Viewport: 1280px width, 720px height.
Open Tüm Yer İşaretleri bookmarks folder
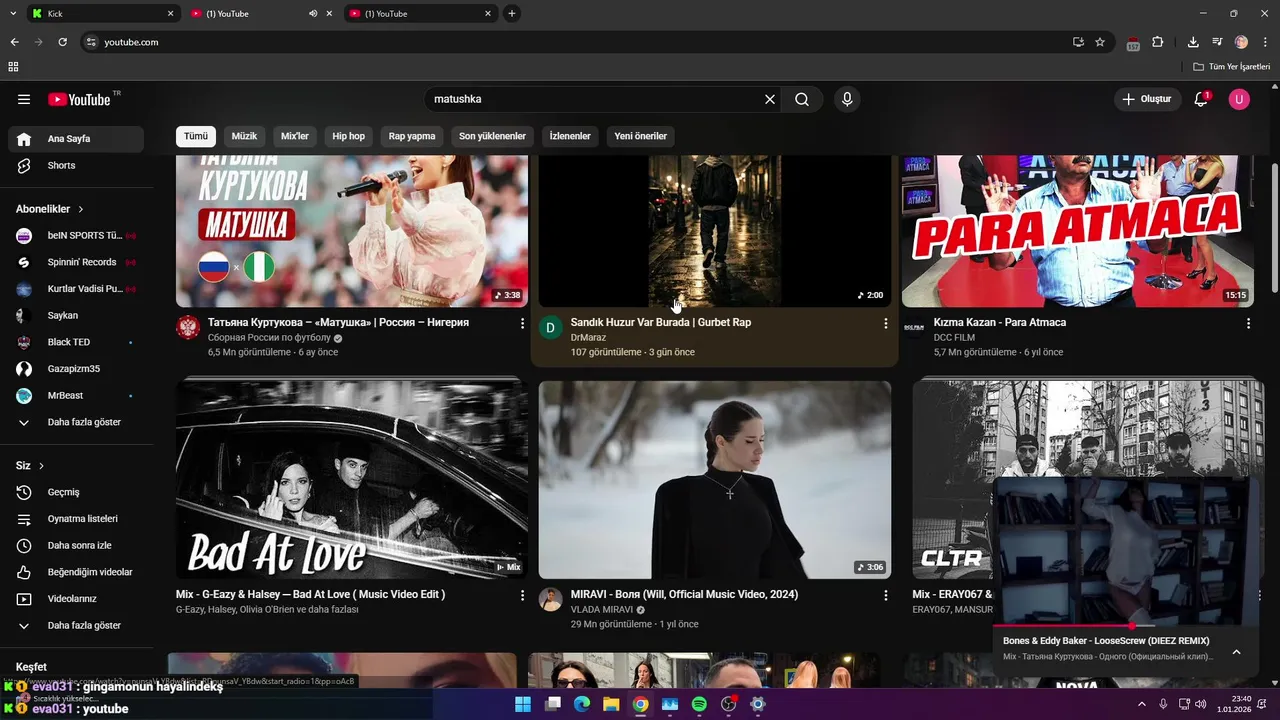click(1232, 67)
